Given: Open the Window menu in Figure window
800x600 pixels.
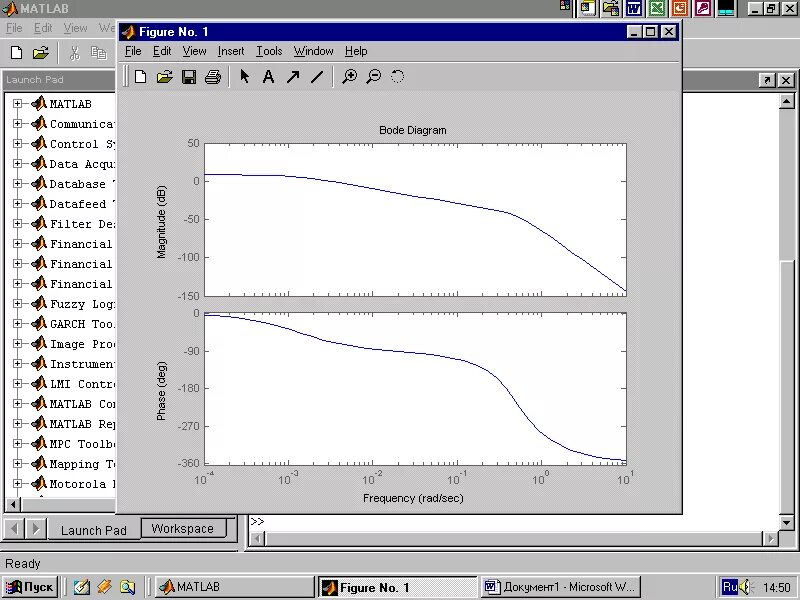Looking at the screenshot, I should tap(313, 51).
